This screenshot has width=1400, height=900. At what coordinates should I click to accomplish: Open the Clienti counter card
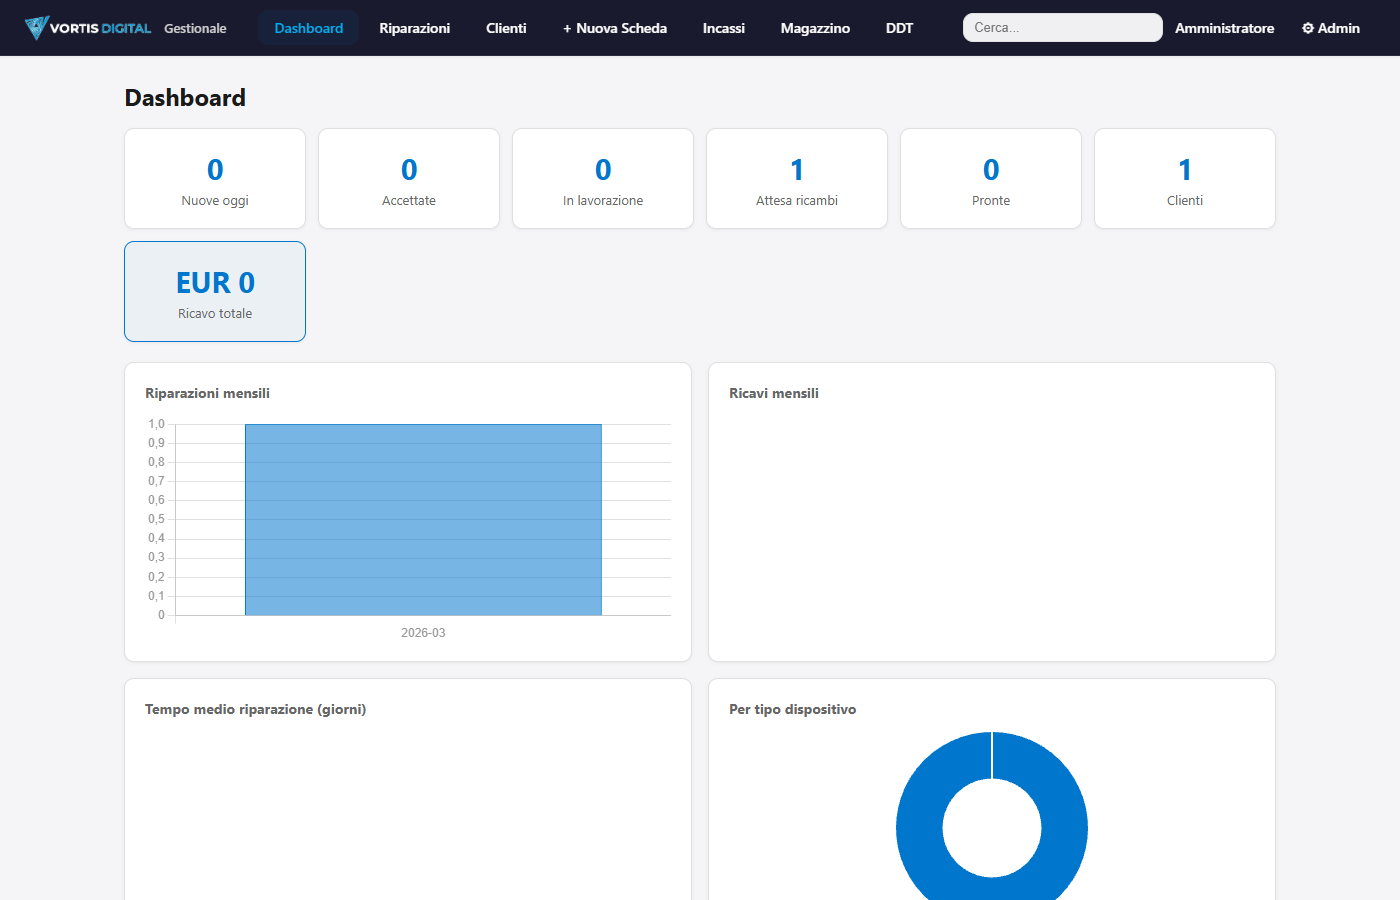tap(1184, 178)
